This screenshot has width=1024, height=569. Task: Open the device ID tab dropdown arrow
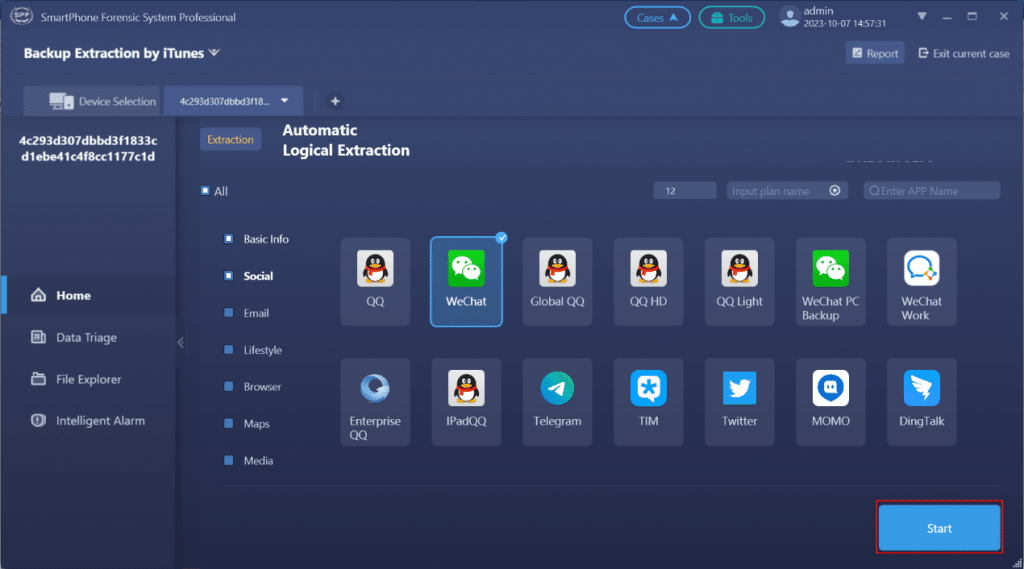point(285,101)
